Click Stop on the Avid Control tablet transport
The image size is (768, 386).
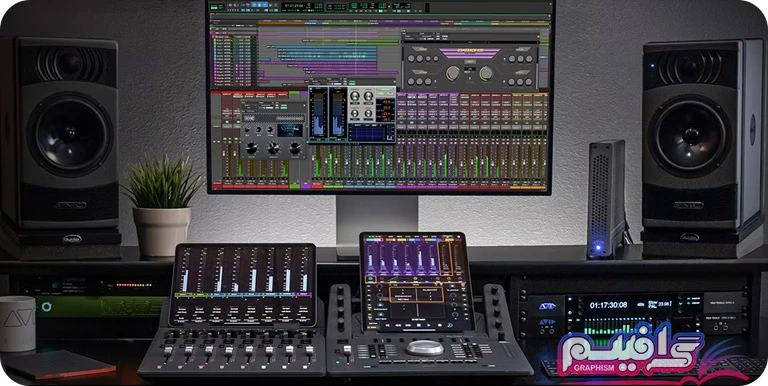click(x=419, y=325)
